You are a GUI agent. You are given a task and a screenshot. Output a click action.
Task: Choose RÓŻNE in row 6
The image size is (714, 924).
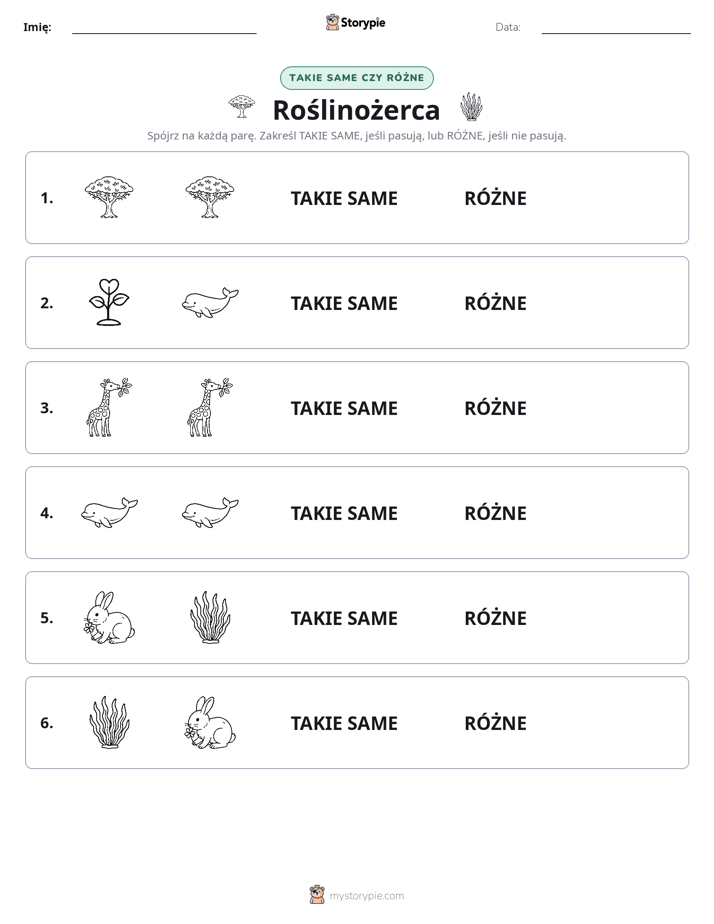pos(495,722)
